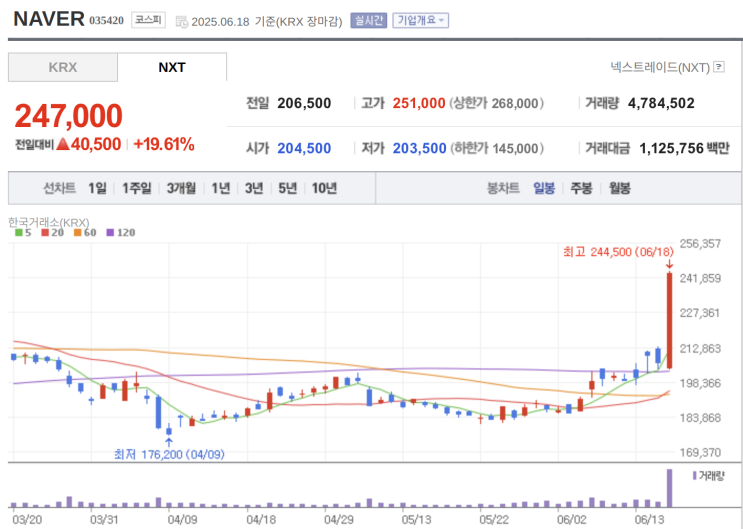The image size is (743, 529).
Task: Show the 3개월 line chart
Action: (181, 188)
